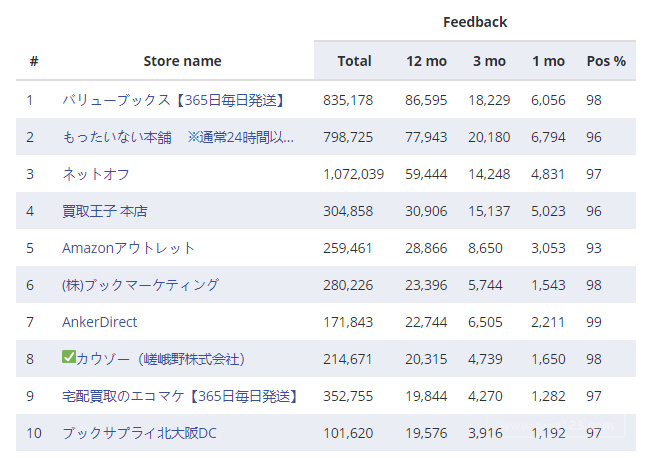This screenshot has width=646, height=458.
Task: Open the バリューブックス【365日毎日発送】 store link
Action: click(x=173, y=100)
